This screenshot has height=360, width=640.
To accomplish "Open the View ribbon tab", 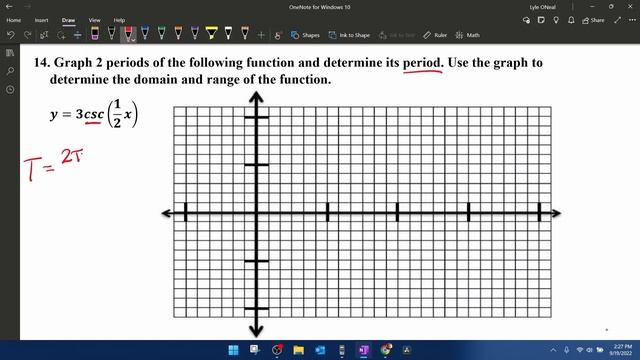I will tap(94, 20).
